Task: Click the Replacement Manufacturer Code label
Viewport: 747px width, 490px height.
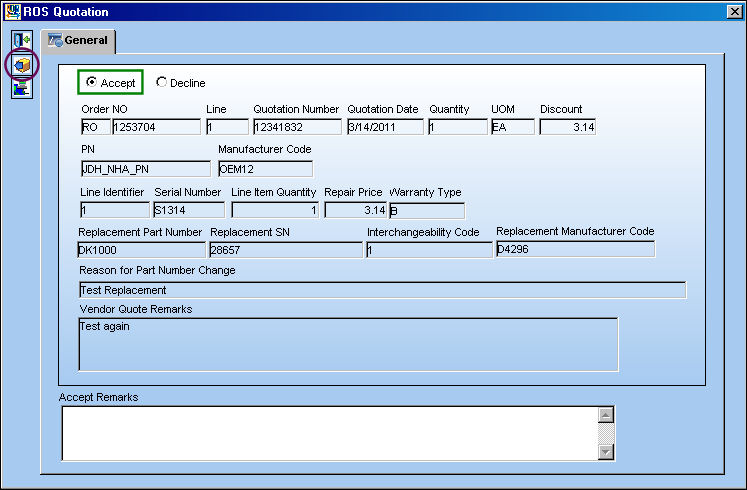Action: pos(575,231)
